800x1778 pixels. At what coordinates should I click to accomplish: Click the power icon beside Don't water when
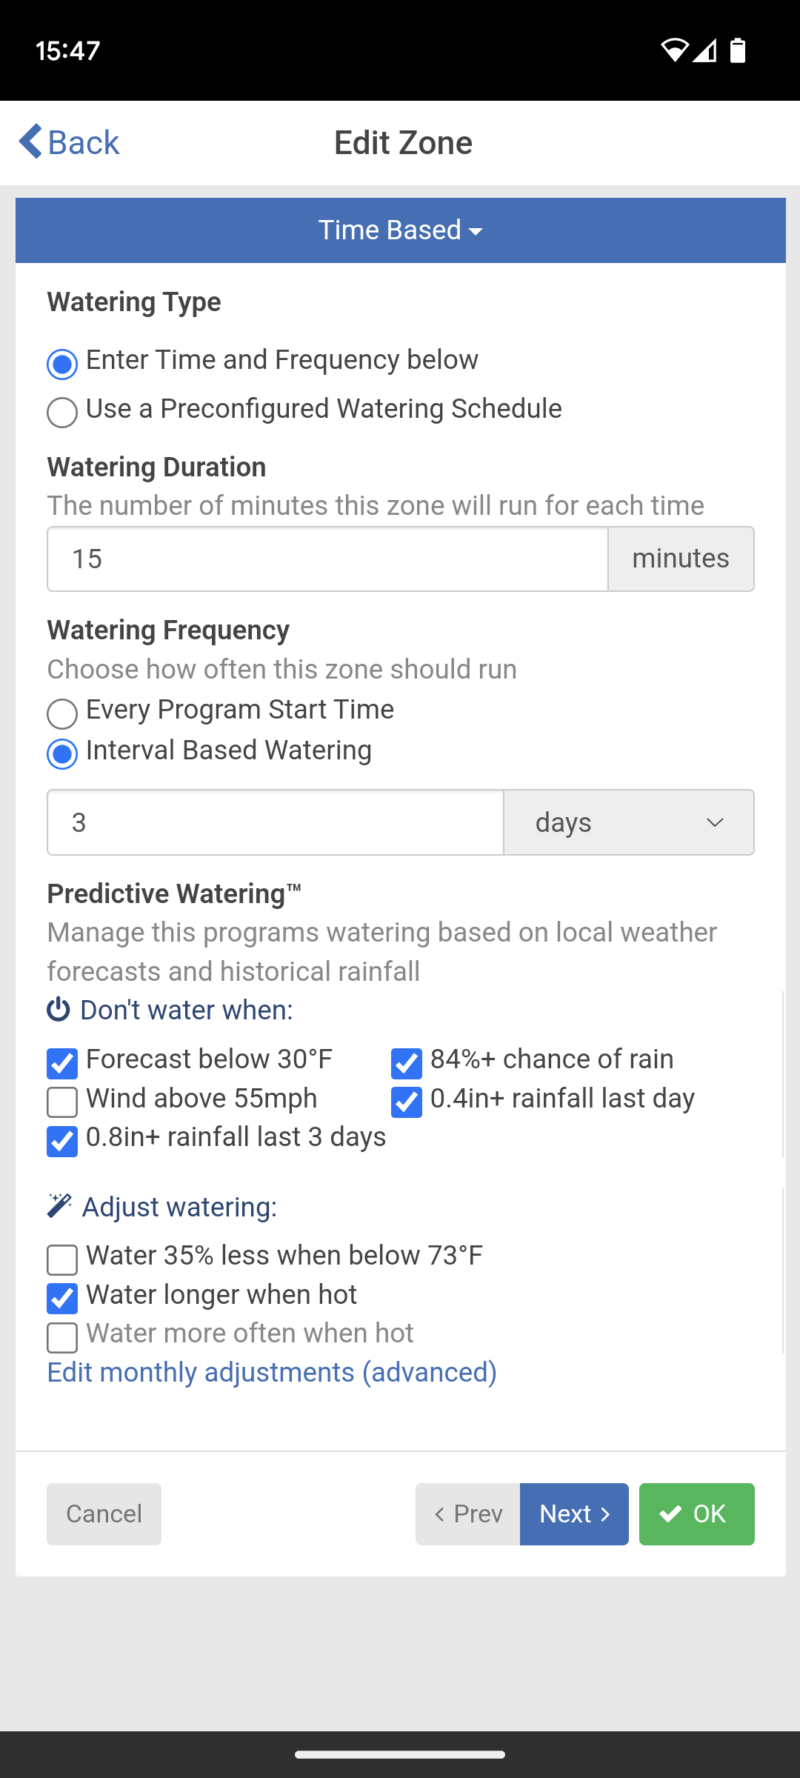(59, 1010)
